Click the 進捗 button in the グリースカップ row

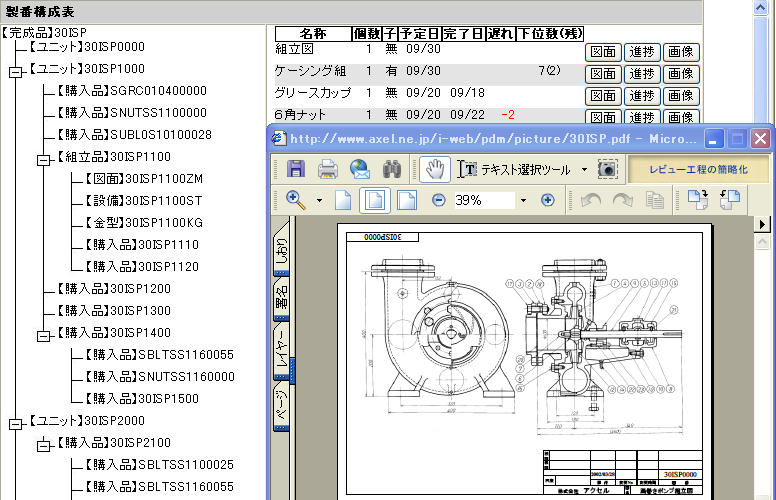pos(642,96)
